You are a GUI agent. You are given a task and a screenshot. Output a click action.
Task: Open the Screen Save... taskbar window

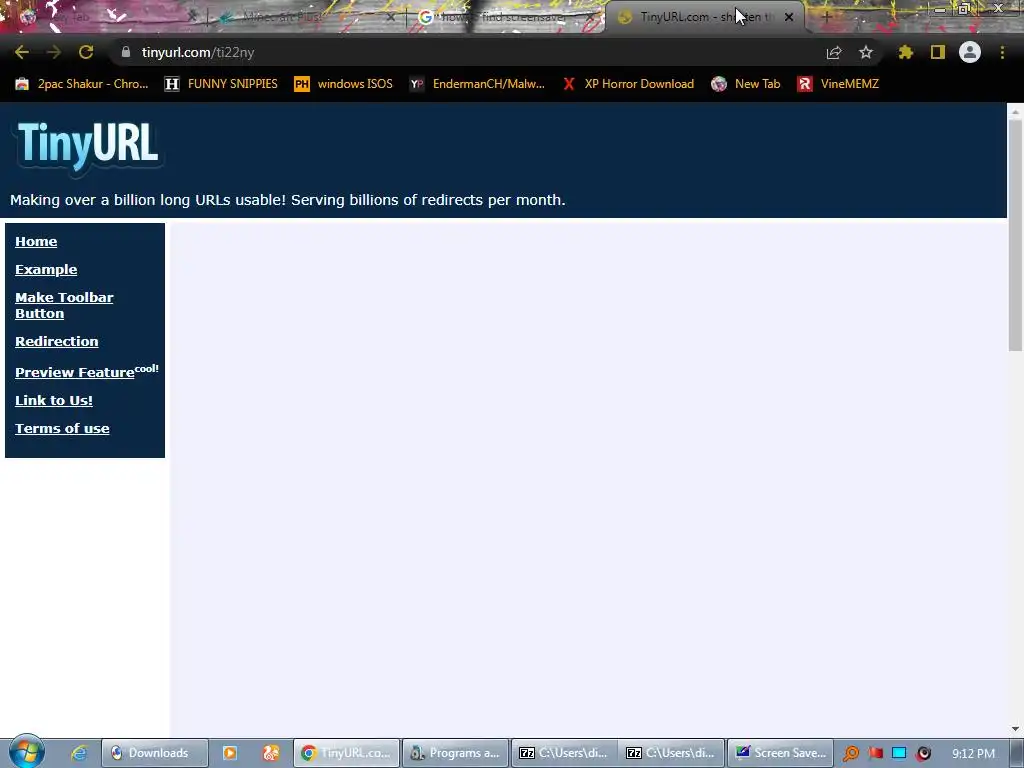[x=780, y=753]
